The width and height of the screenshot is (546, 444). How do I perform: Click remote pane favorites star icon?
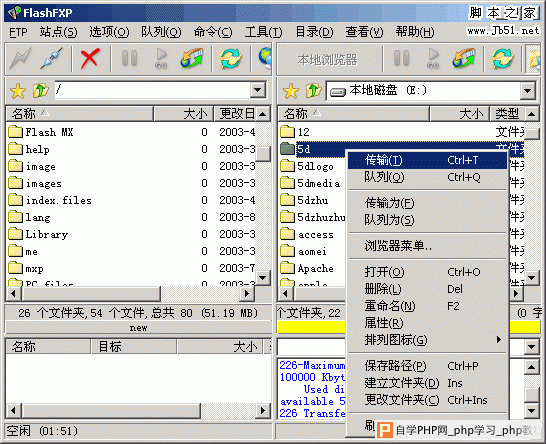pos(18,91)
